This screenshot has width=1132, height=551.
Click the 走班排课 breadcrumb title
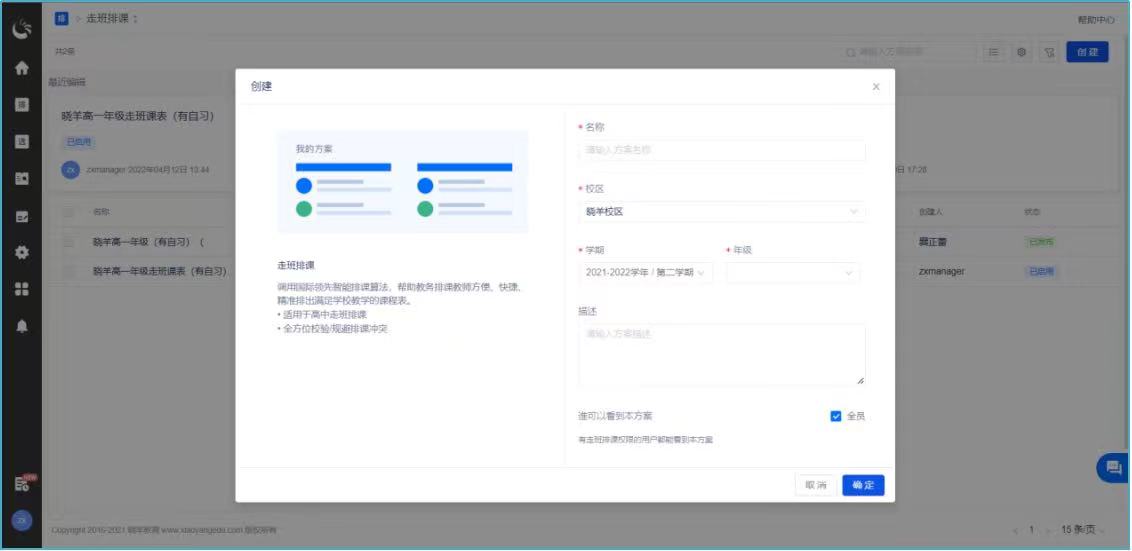112,19
